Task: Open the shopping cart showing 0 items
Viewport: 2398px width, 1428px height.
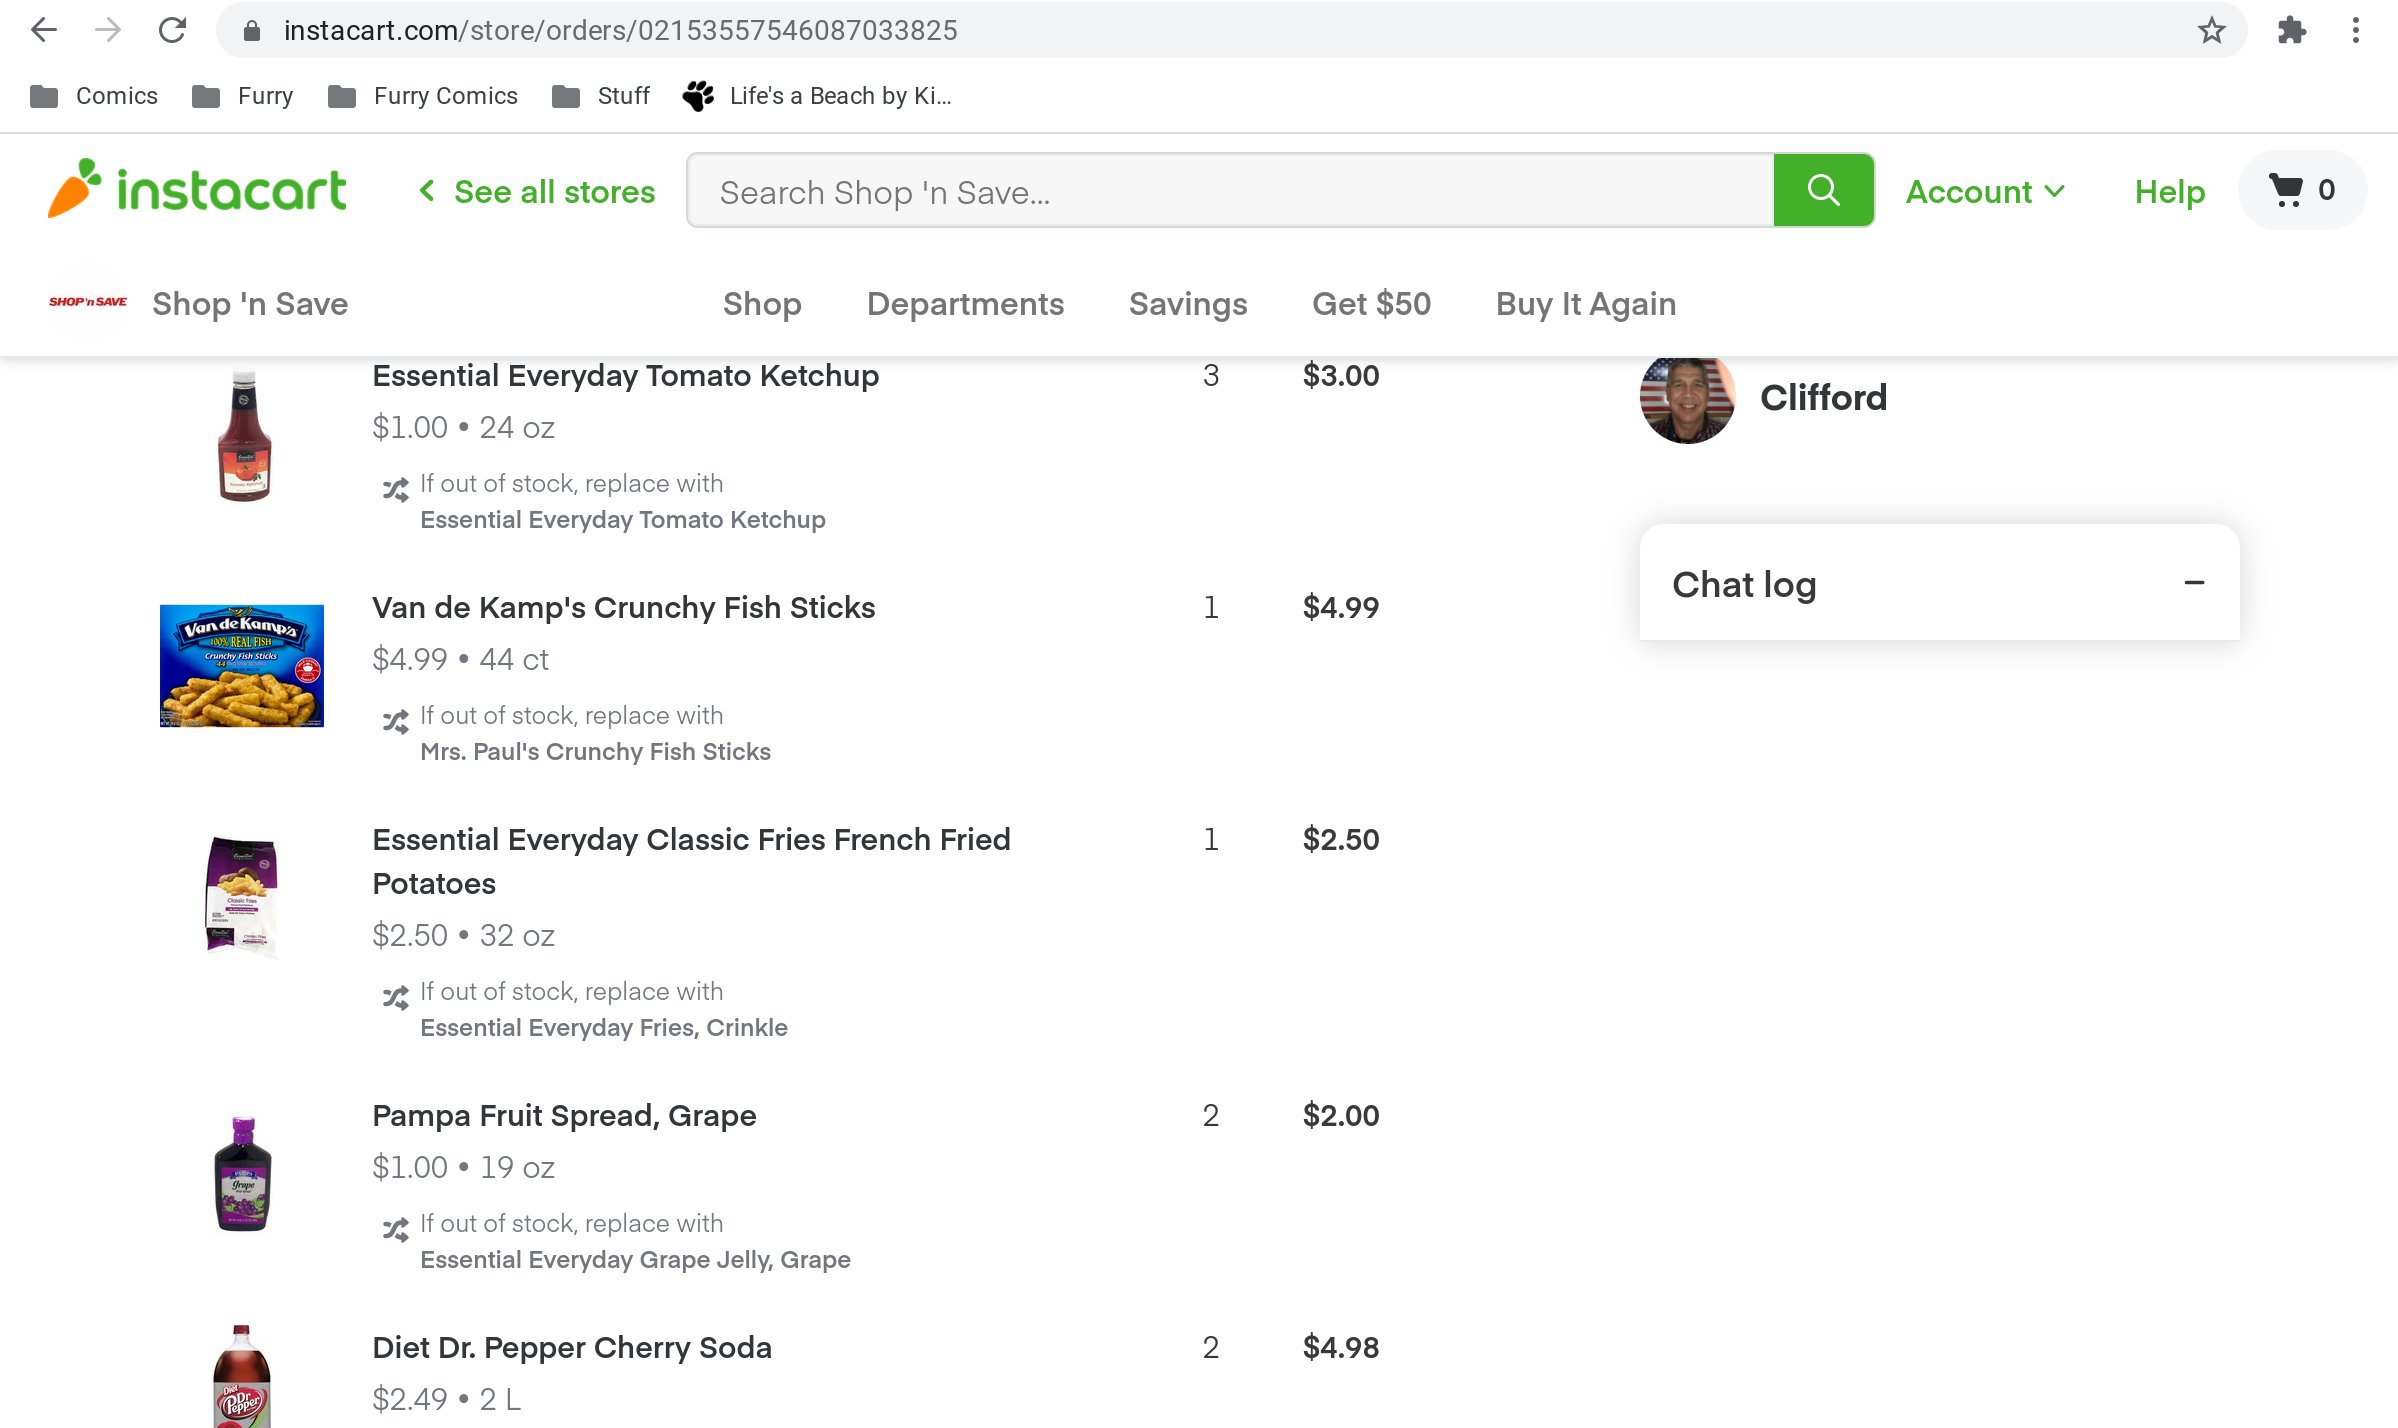Action: pos(2302,190)
